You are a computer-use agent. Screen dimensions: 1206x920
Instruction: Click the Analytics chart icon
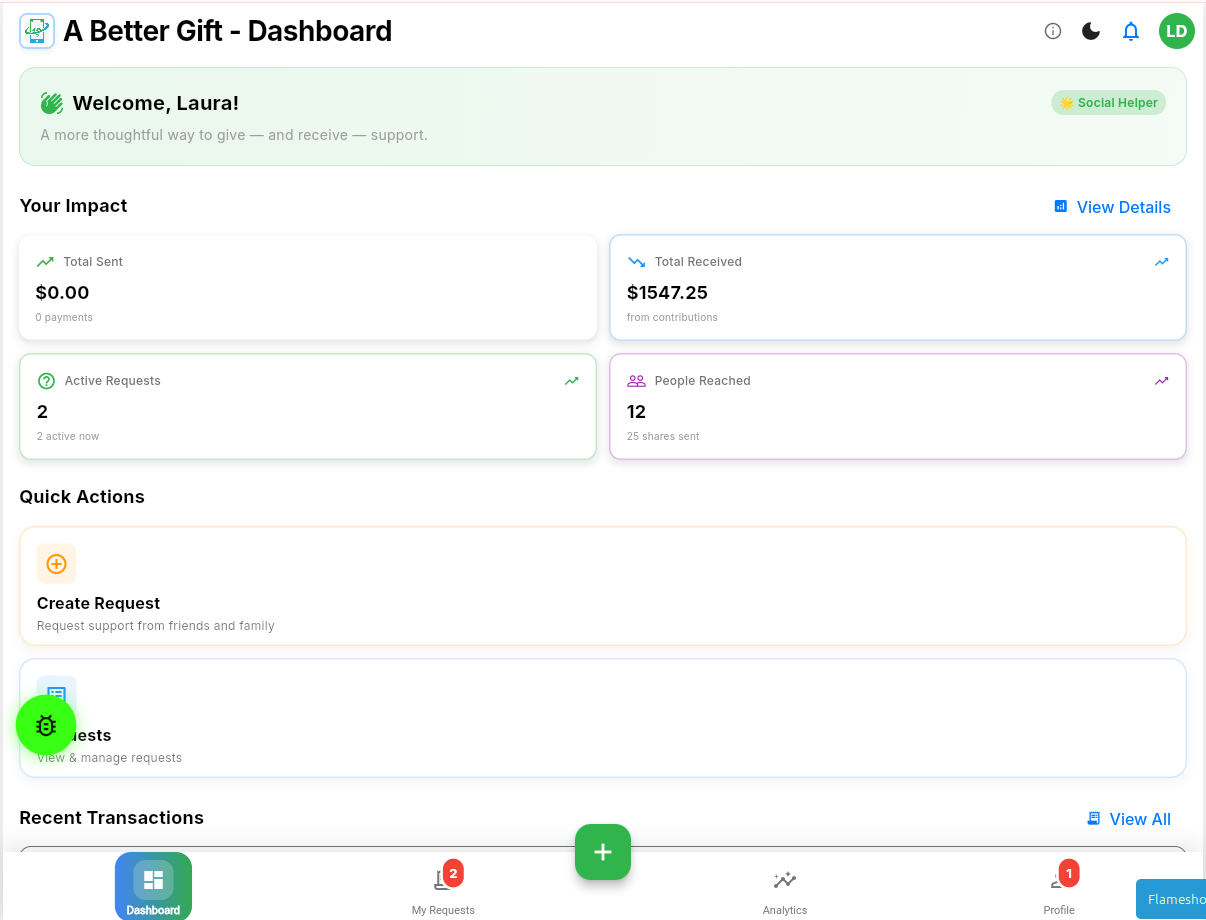[x=785, y=880]
